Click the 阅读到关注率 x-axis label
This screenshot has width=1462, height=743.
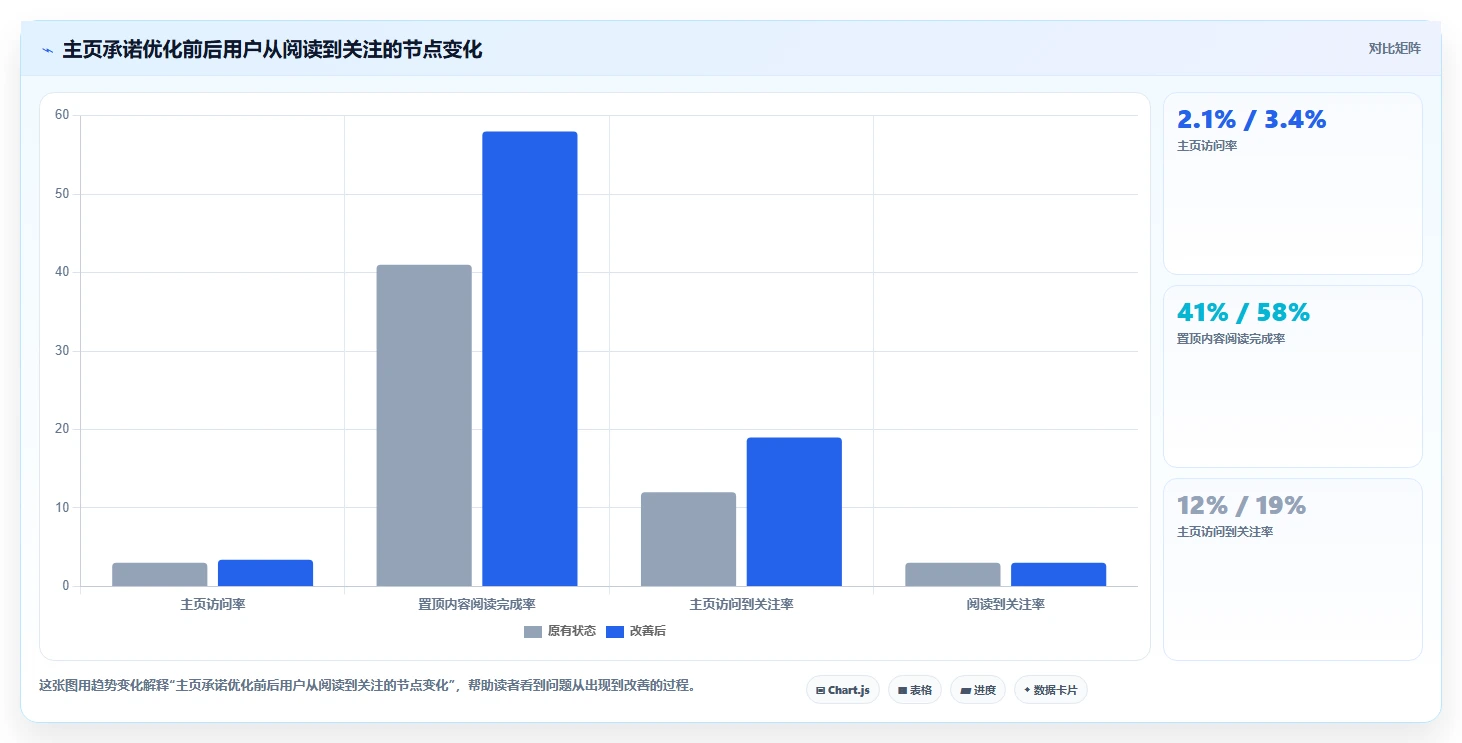[x=1006, y=605]
